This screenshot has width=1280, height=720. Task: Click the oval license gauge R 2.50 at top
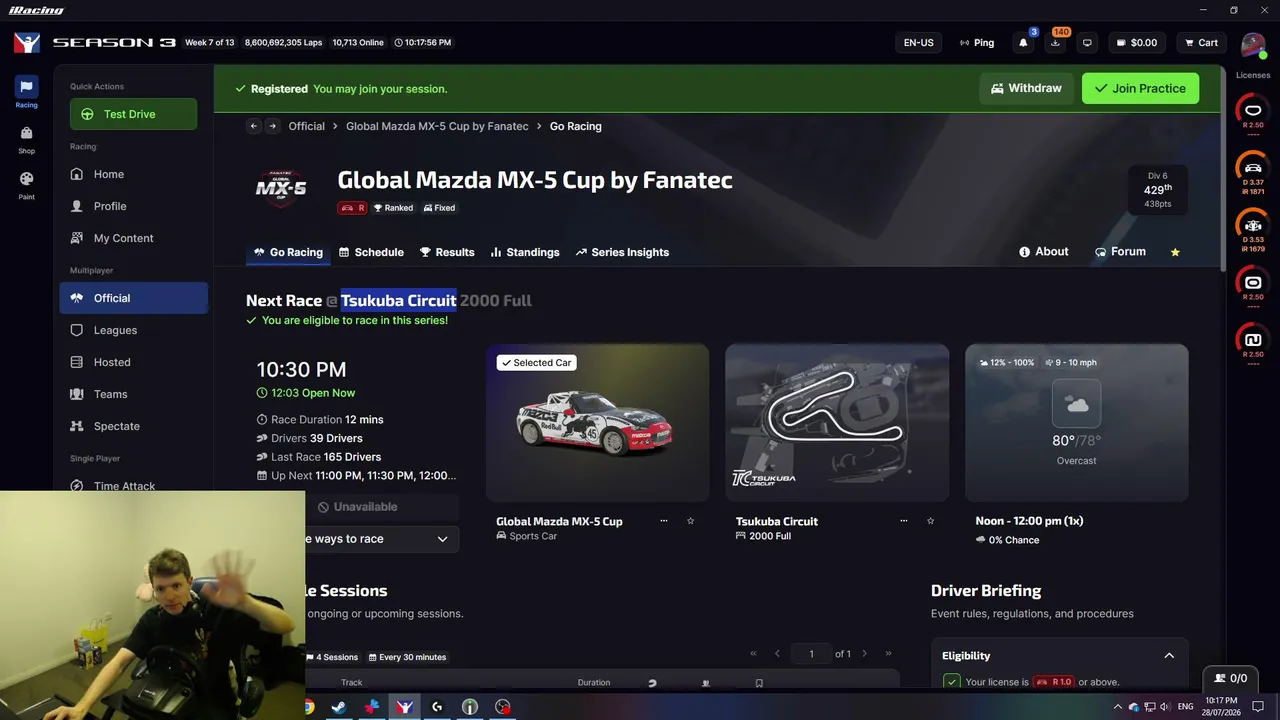click(1253, 112)
